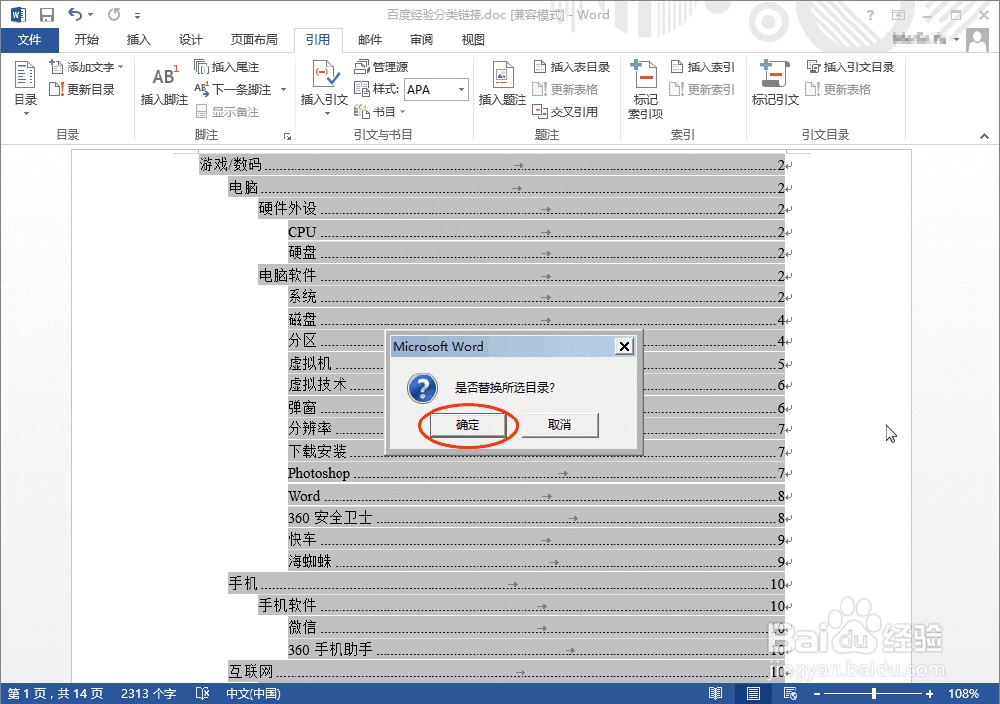The width and height of the screenshot is (1000, 704).
Task: Switch to the Mailings (邮件) tab
Action: (370, 40)
